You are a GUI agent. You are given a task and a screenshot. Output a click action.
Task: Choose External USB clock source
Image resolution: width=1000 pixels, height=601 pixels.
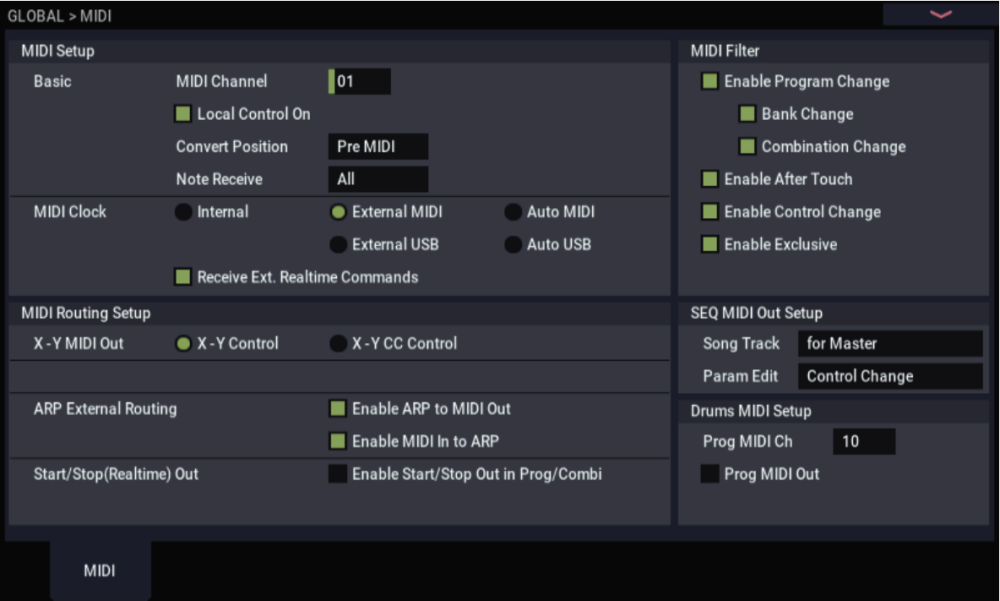[338, 244]
